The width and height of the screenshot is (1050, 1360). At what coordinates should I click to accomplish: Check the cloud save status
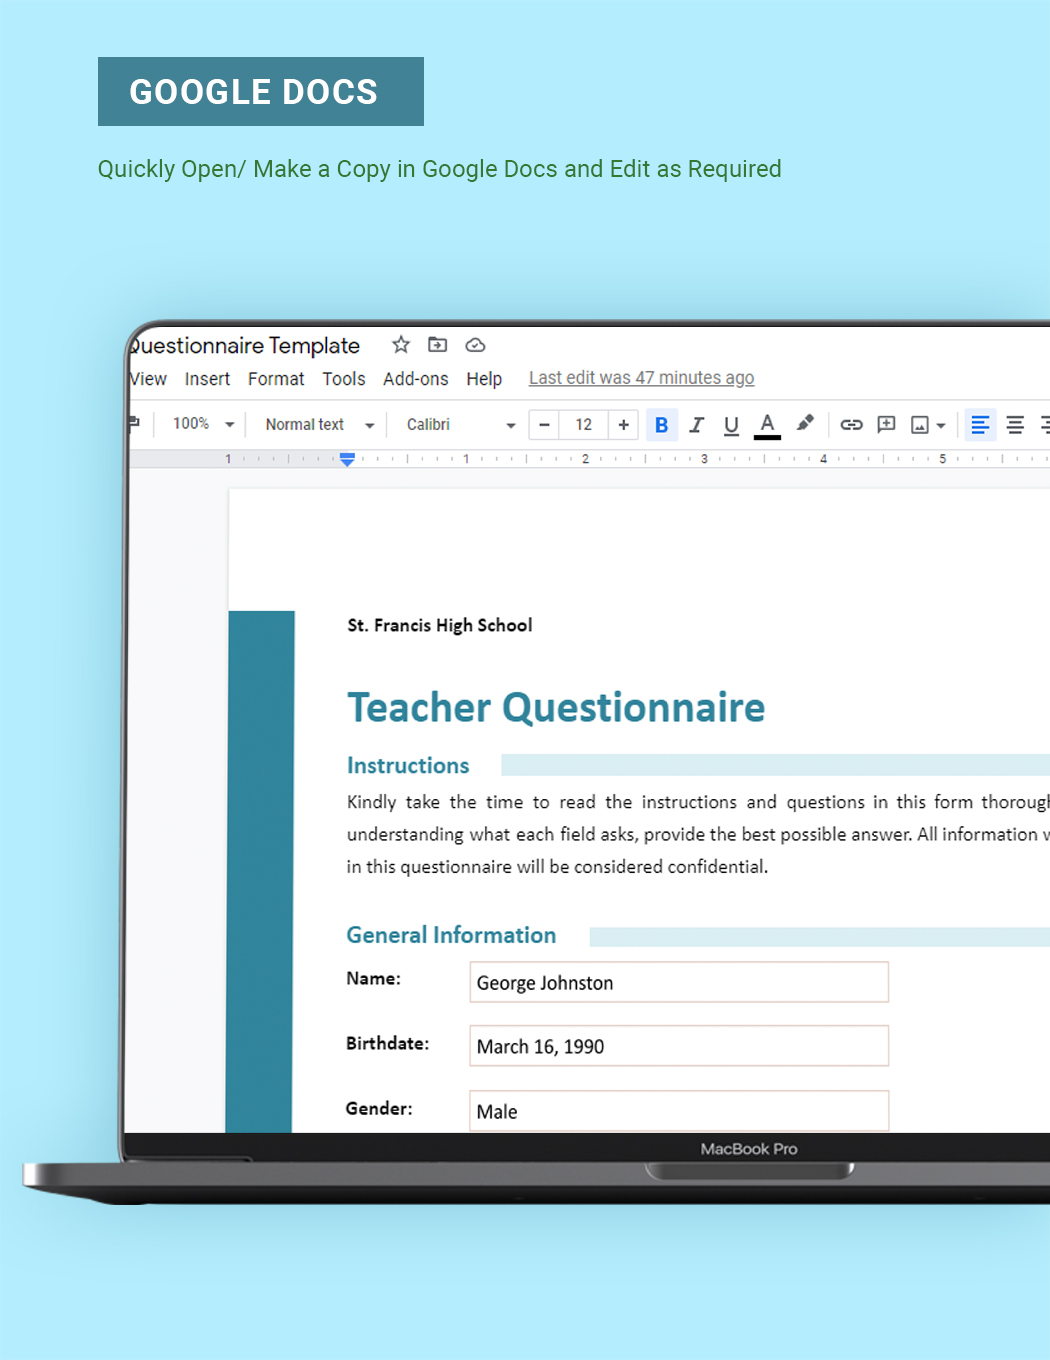point(475,345)
